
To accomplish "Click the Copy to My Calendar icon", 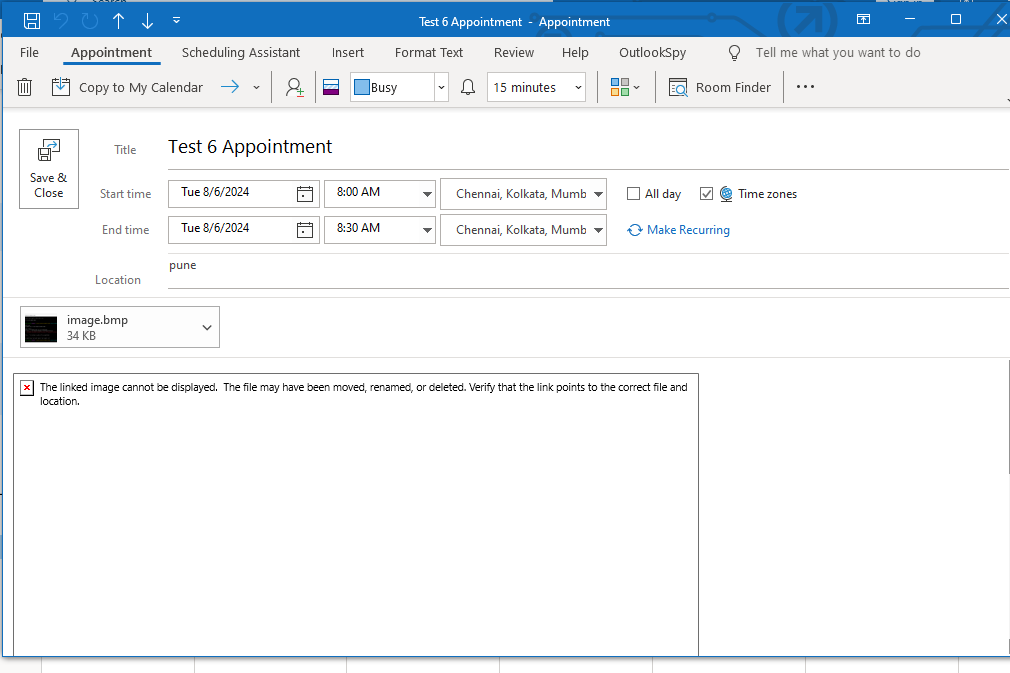I will tap(61, 87).
